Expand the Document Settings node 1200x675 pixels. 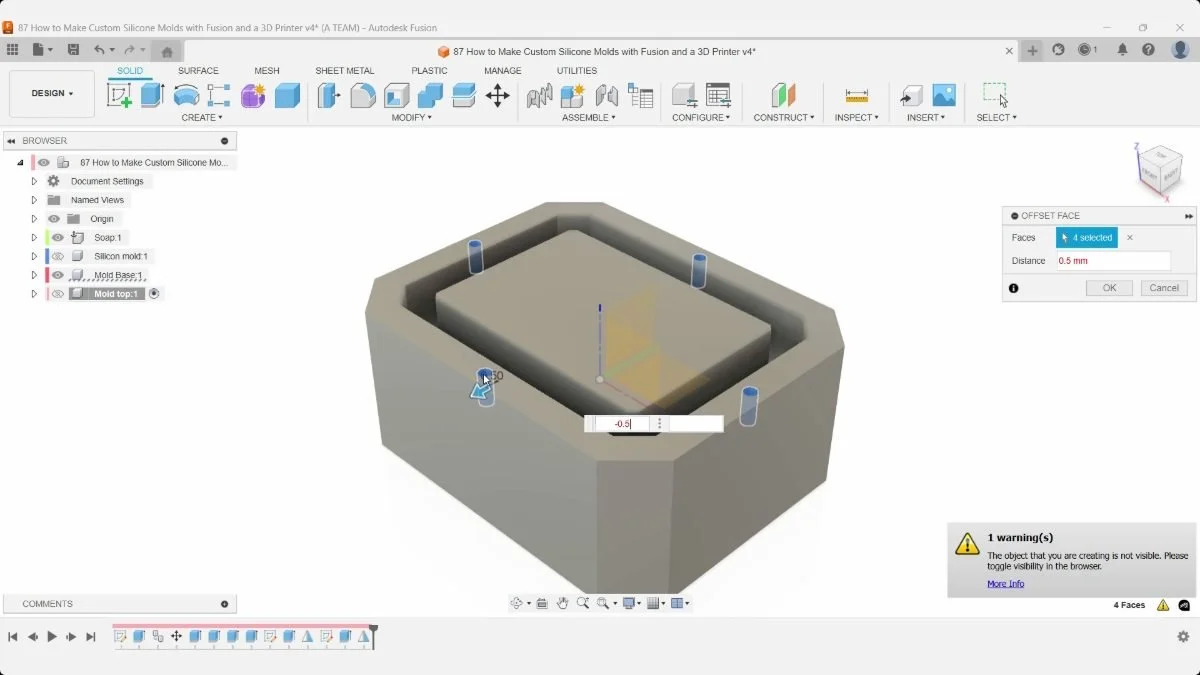pyautogui.click(x=34, y=182)
